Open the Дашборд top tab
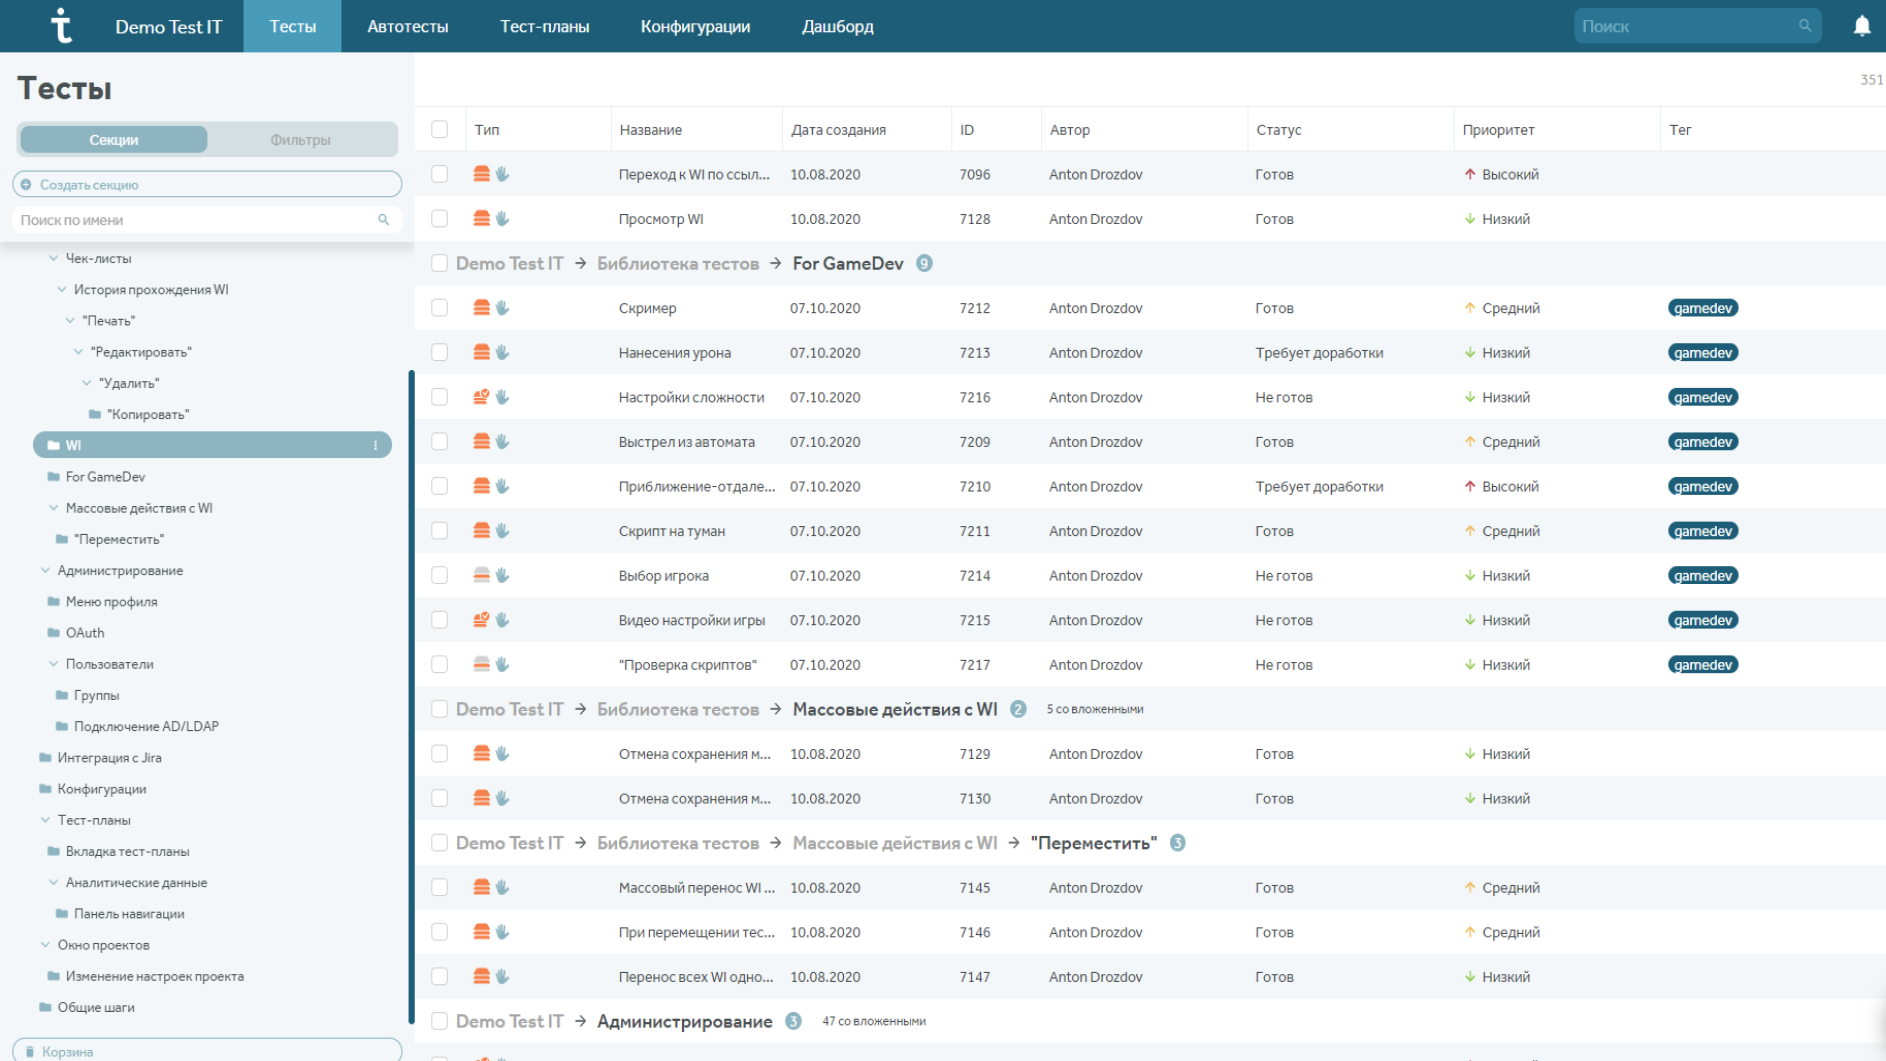The height and width of the screenshot is (1061, 1886). [837, 26]
